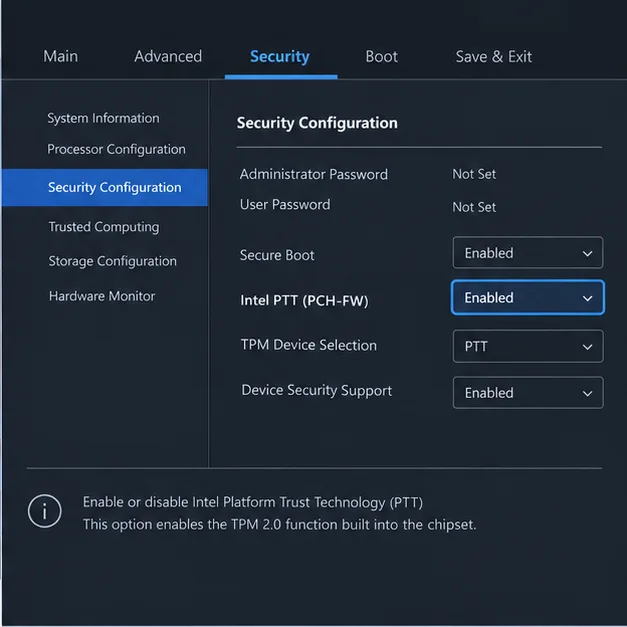
Task: Switch to the Advanced tab
Action: [168, 56]
